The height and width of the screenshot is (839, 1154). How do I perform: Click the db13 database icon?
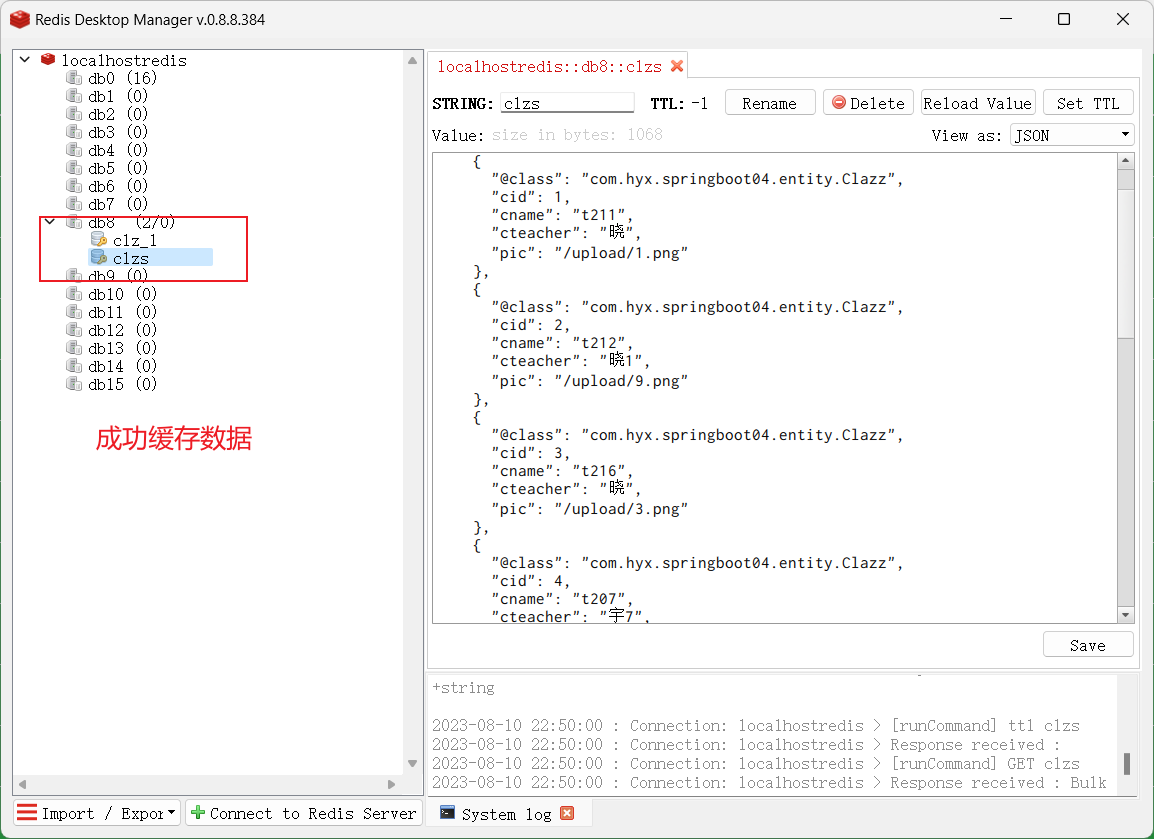(74, 348)
